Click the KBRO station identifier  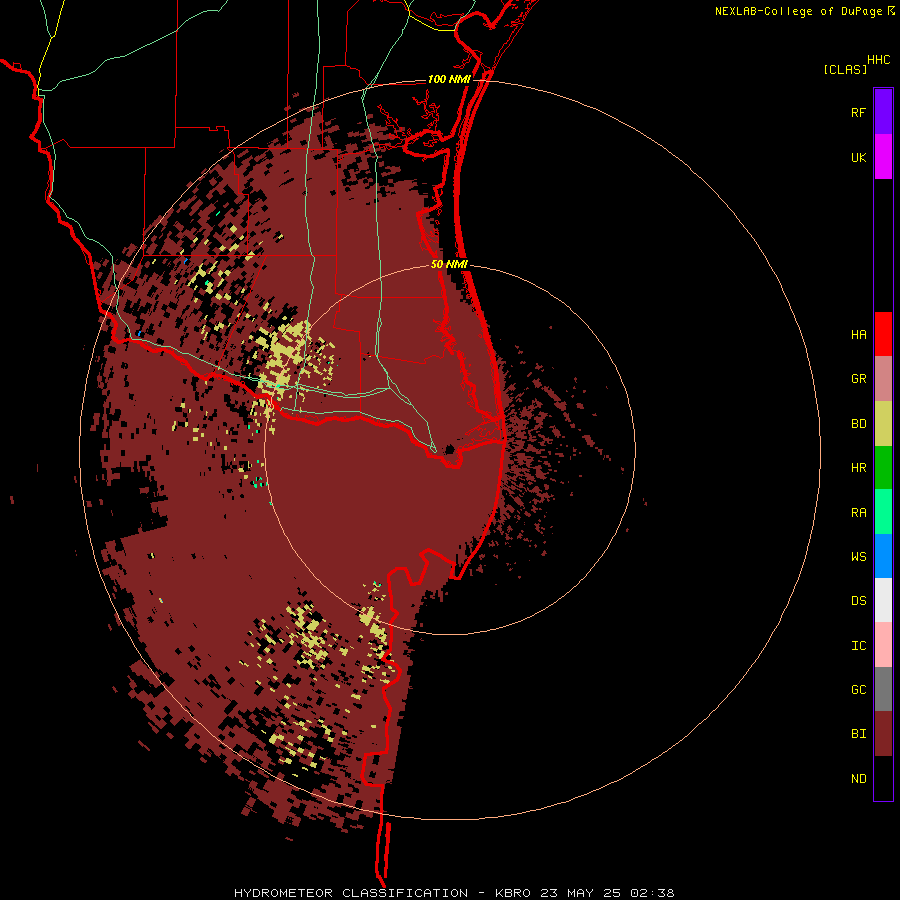[513, 893]
